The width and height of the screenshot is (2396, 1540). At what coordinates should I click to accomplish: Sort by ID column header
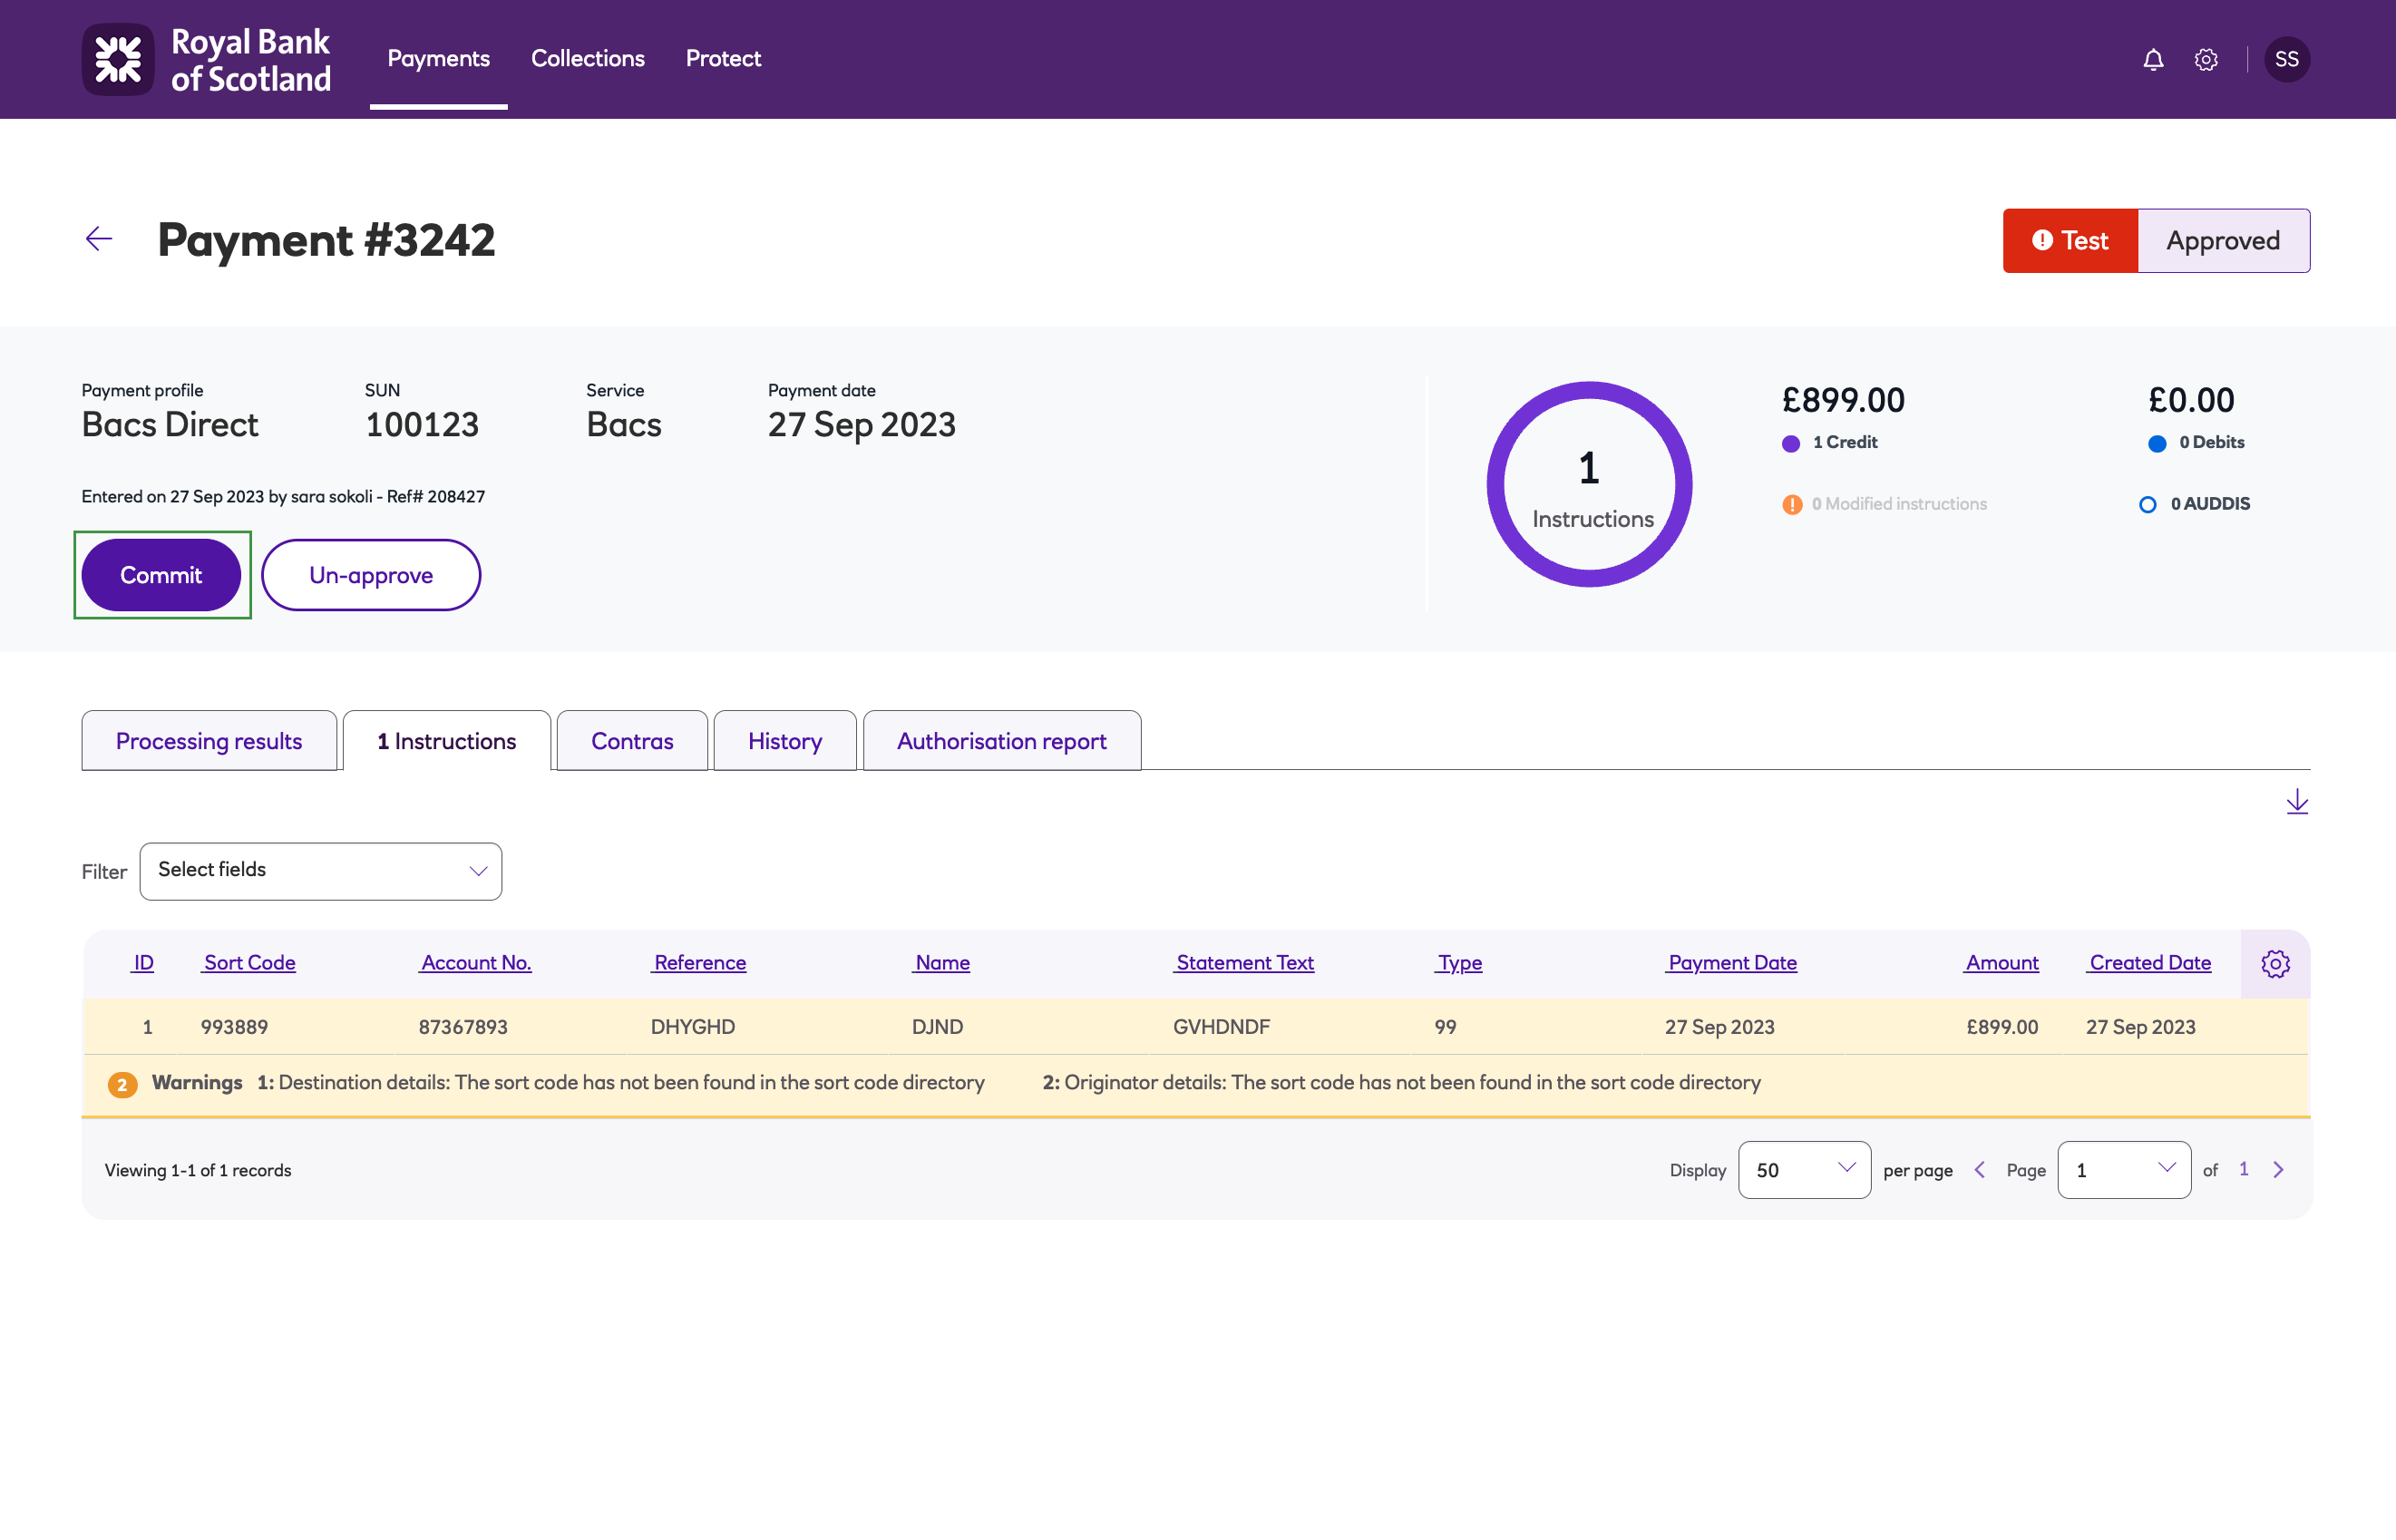click(x=143, y=962)
